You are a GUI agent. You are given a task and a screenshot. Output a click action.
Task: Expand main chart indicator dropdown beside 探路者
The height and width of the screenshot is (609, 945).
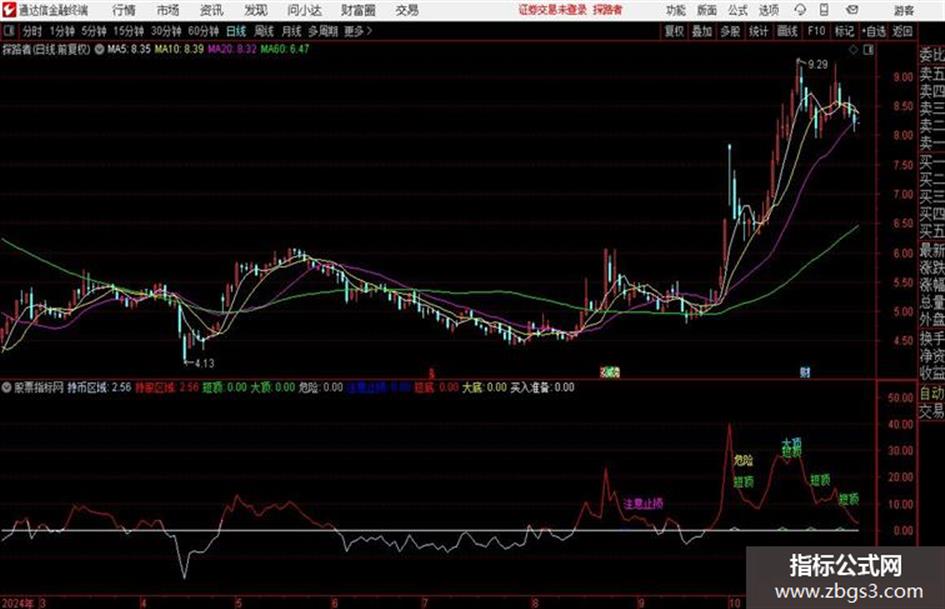pos(99,49)
